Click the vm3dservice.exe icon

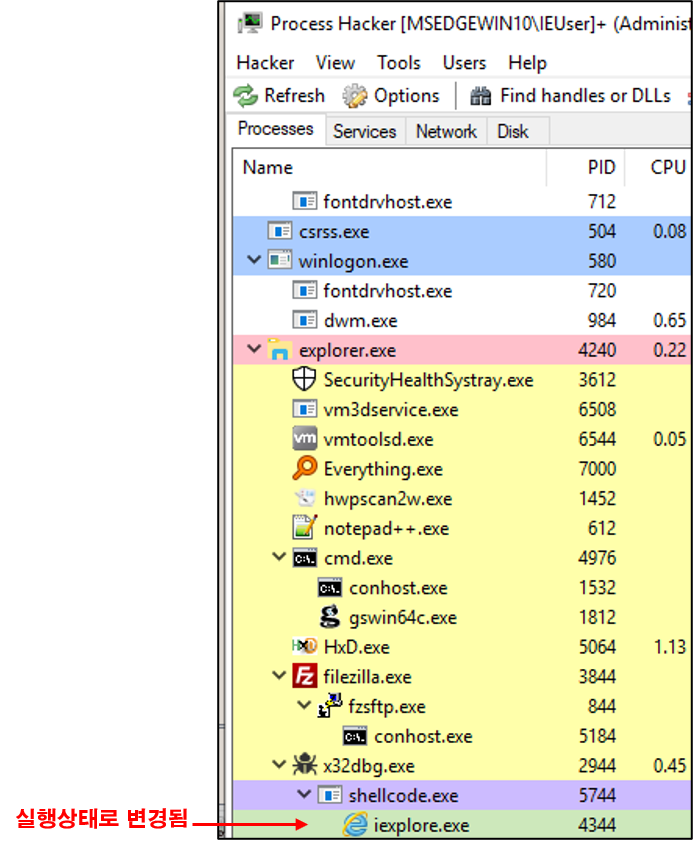tap(304, 410)
